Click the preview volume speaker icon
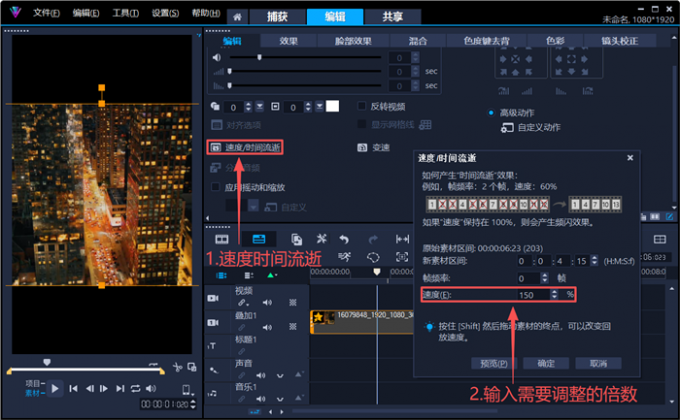This screenshot has width=680, height=420. pyautogui.click(x=151, y=388)
